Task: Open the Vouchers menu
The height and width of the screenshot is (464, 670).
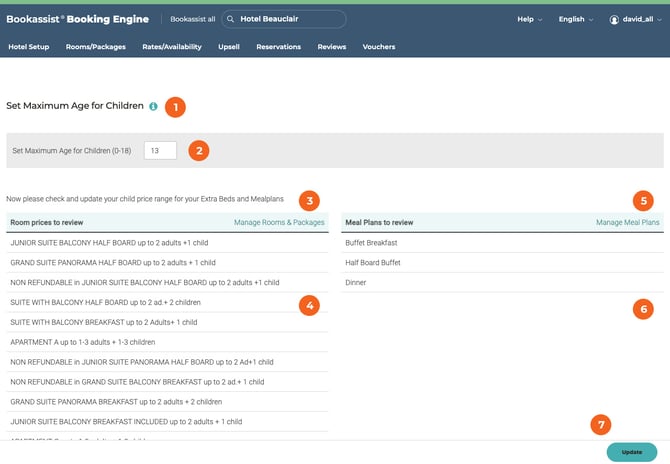Action: click(x=379, y=47)
